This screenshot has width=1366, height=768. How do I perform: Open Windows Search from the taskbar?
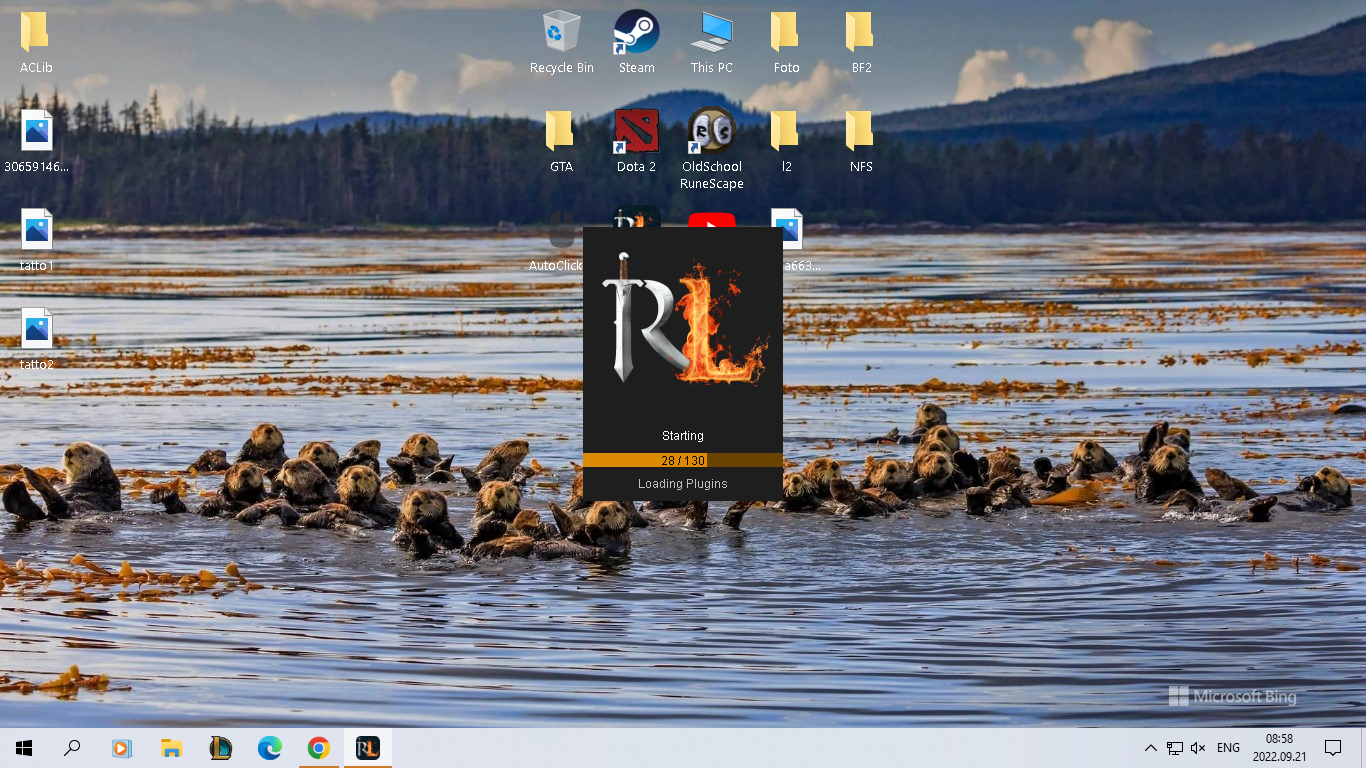(71, 747)
